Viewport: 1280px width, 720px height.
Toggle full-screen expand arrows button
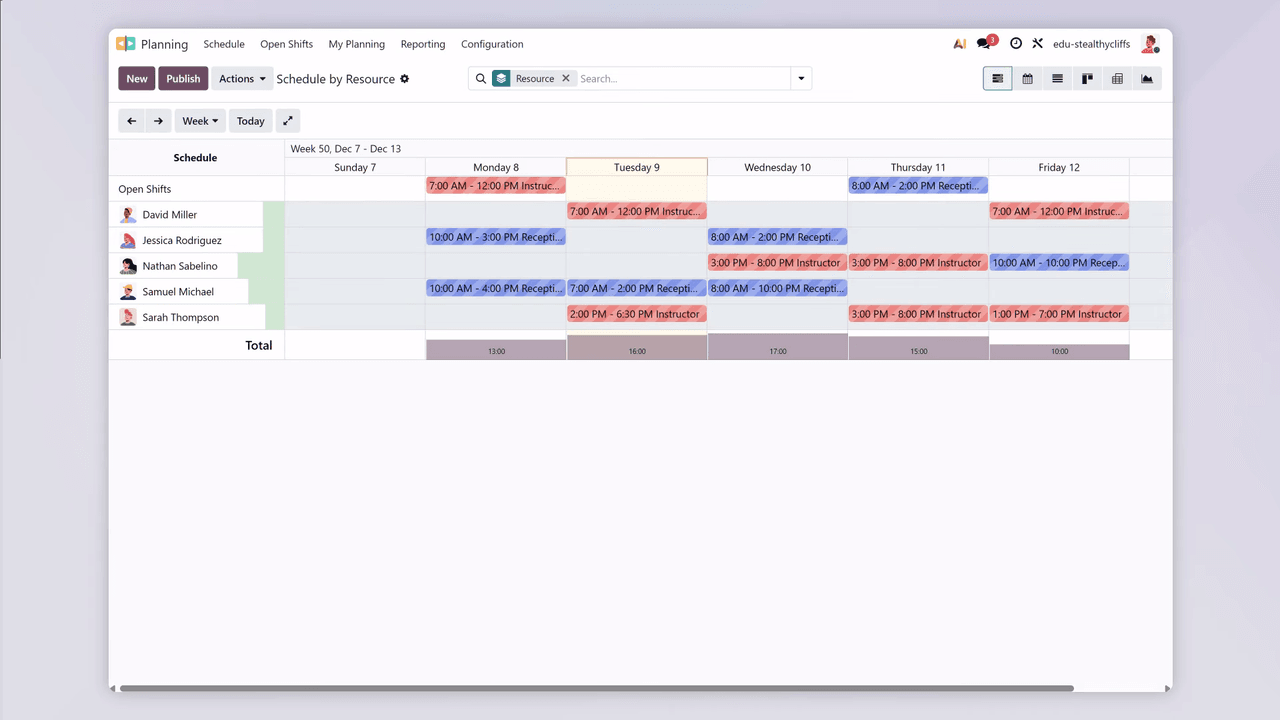287,121
